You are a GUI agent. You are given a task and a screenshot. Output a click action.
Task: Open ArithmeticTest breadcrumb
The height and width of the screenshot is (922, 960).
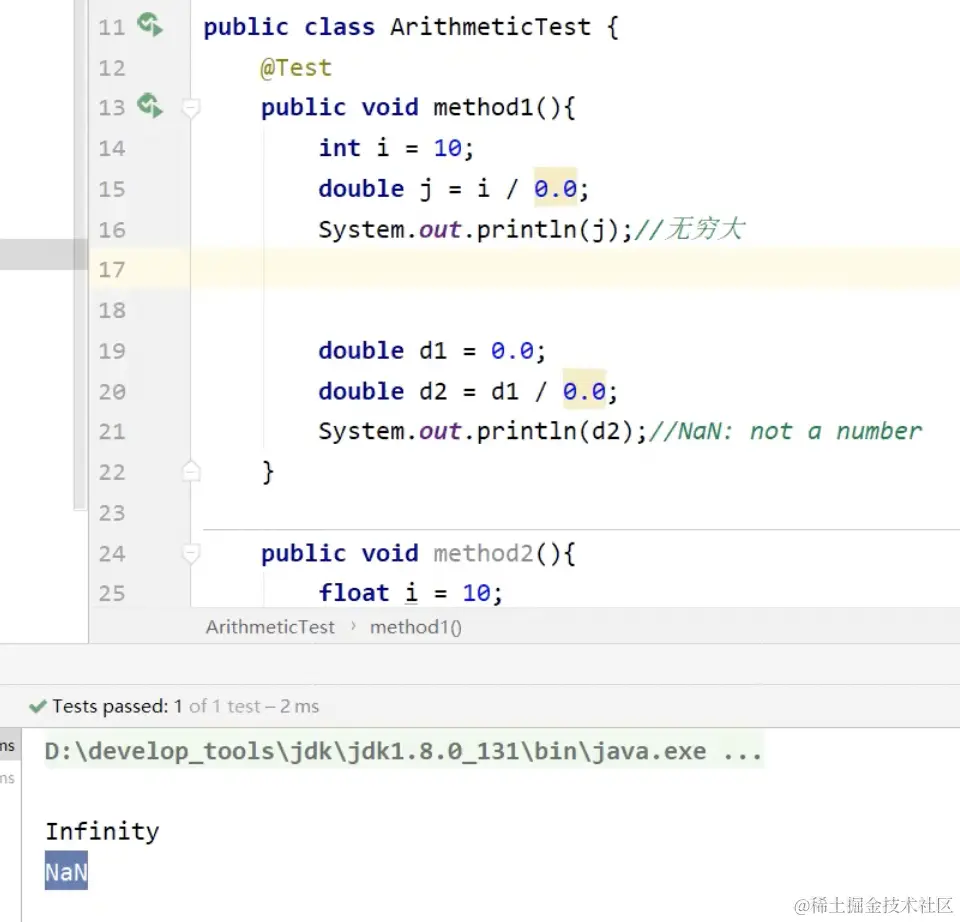(x=270, y=627)
